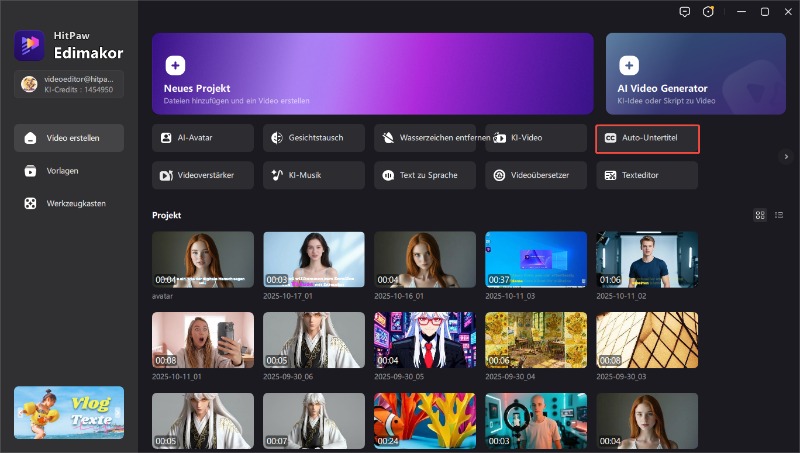Open the Texteditor tool

pyautogui.click(x=646, y=175)
